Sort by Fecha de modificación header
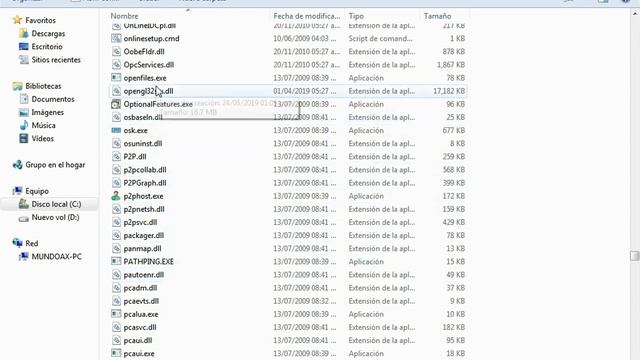This screenshot has width=640, height=360. pyautogui.click(x=308, y=16)
